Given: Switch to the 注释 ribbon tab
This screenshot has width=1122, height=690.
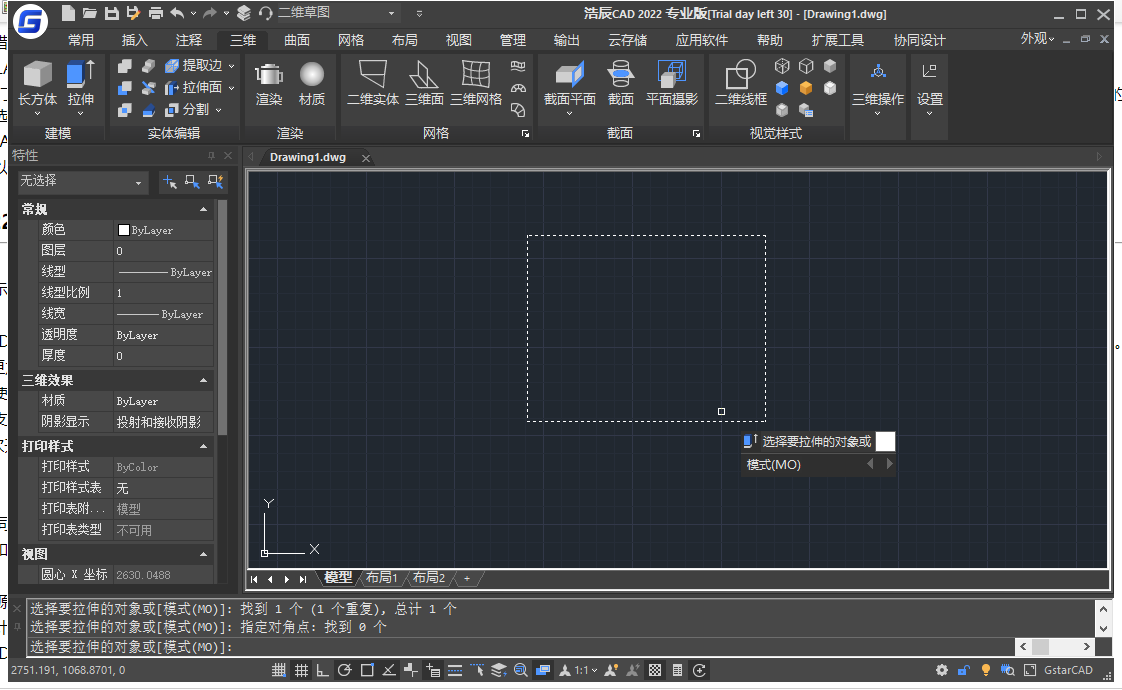Looking at the screenshot, I should (189, 40).
